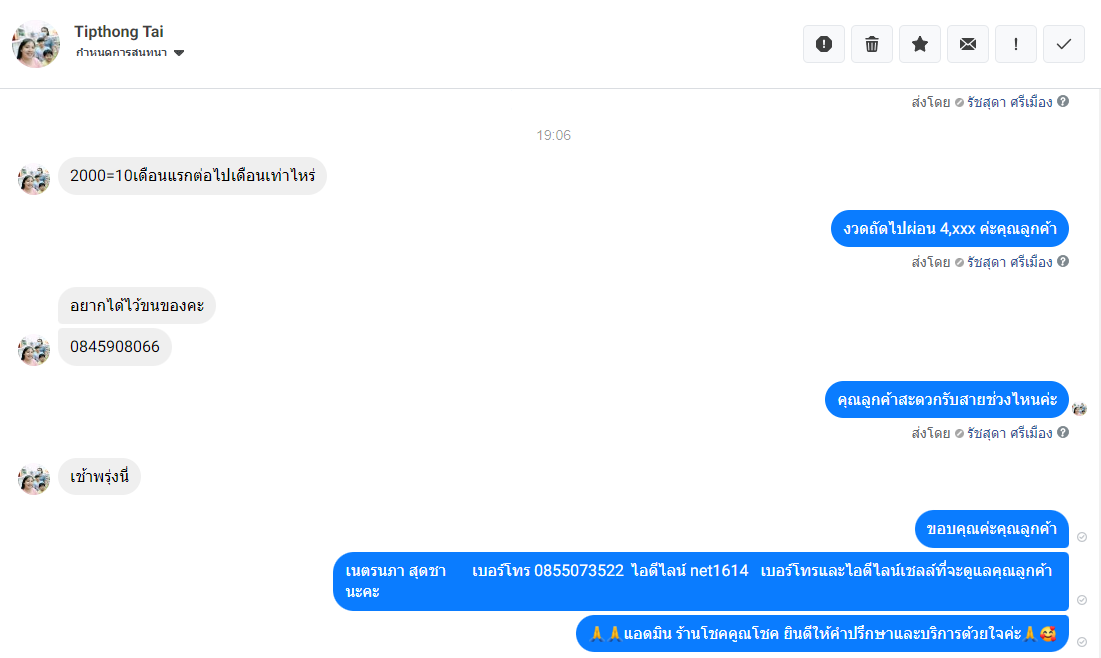Mark conversation as spam with exclamation circle icon

pyautogui.click(x=824, y=44)
